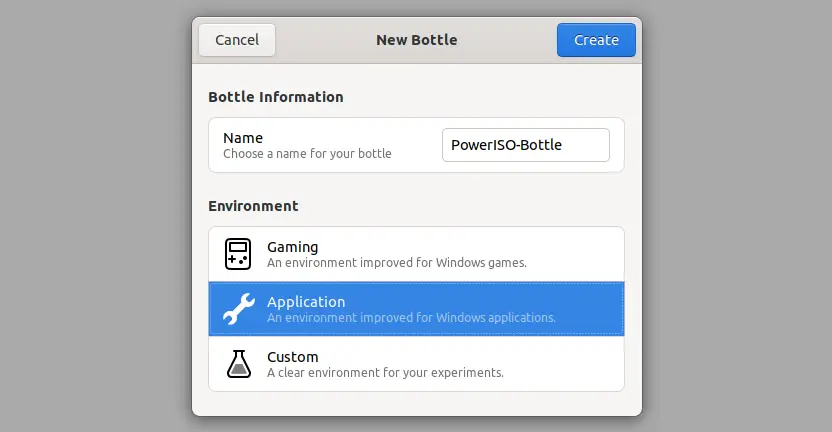Image resolution: width=832 pixels, height=432 pixels.
Task: Click "A clear environment for your experiments" text
Action: click(385, 373)
